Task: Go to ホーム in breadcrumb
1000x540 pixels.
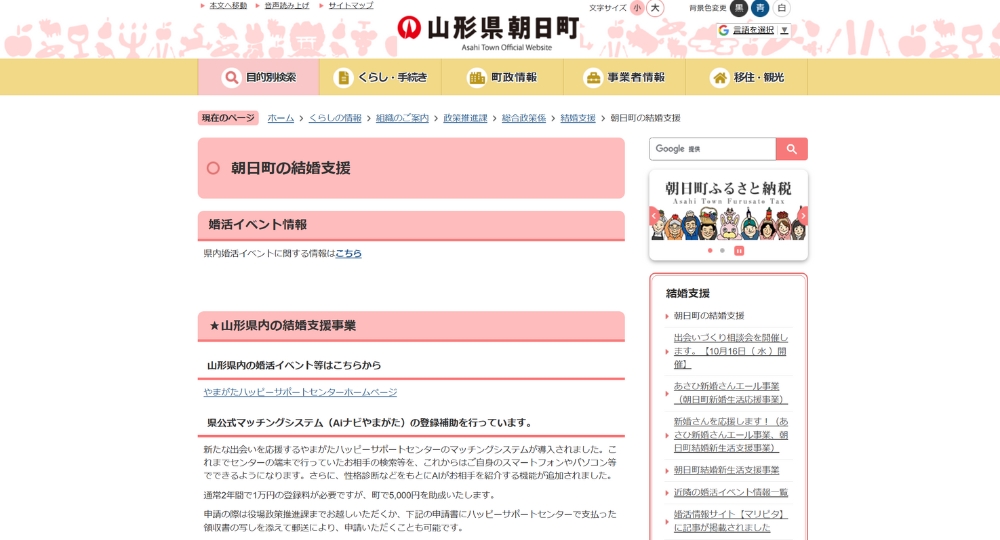Action: point(281,118)
